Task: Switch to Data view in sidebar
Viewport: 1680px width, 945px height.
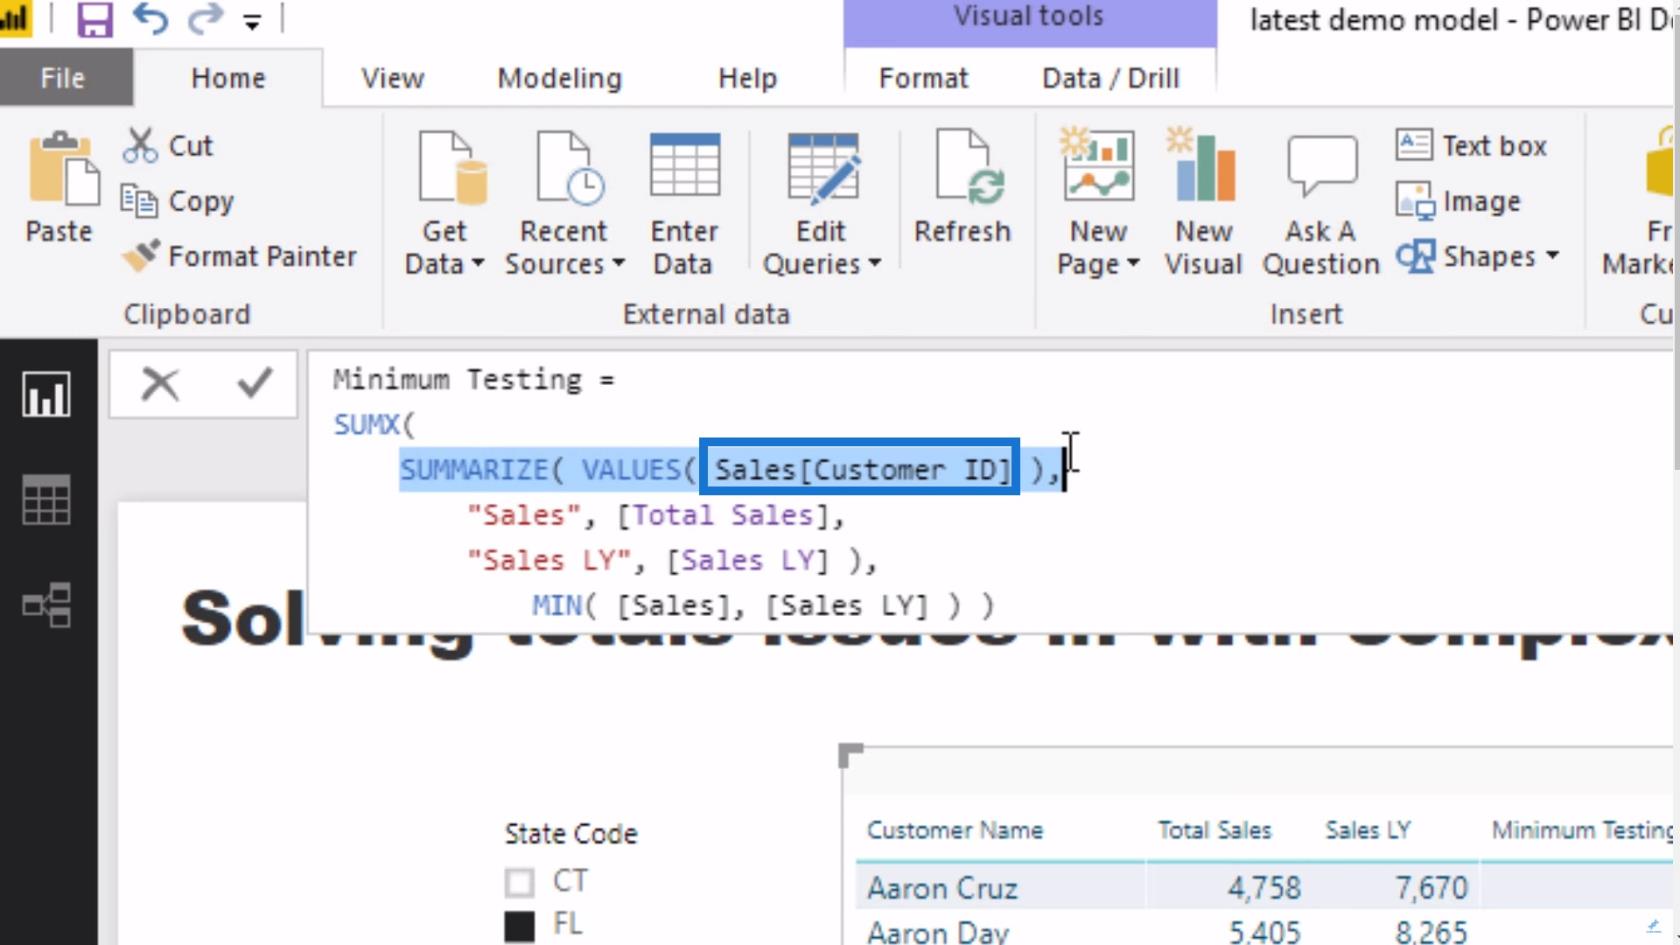Action: coord(47,499)
